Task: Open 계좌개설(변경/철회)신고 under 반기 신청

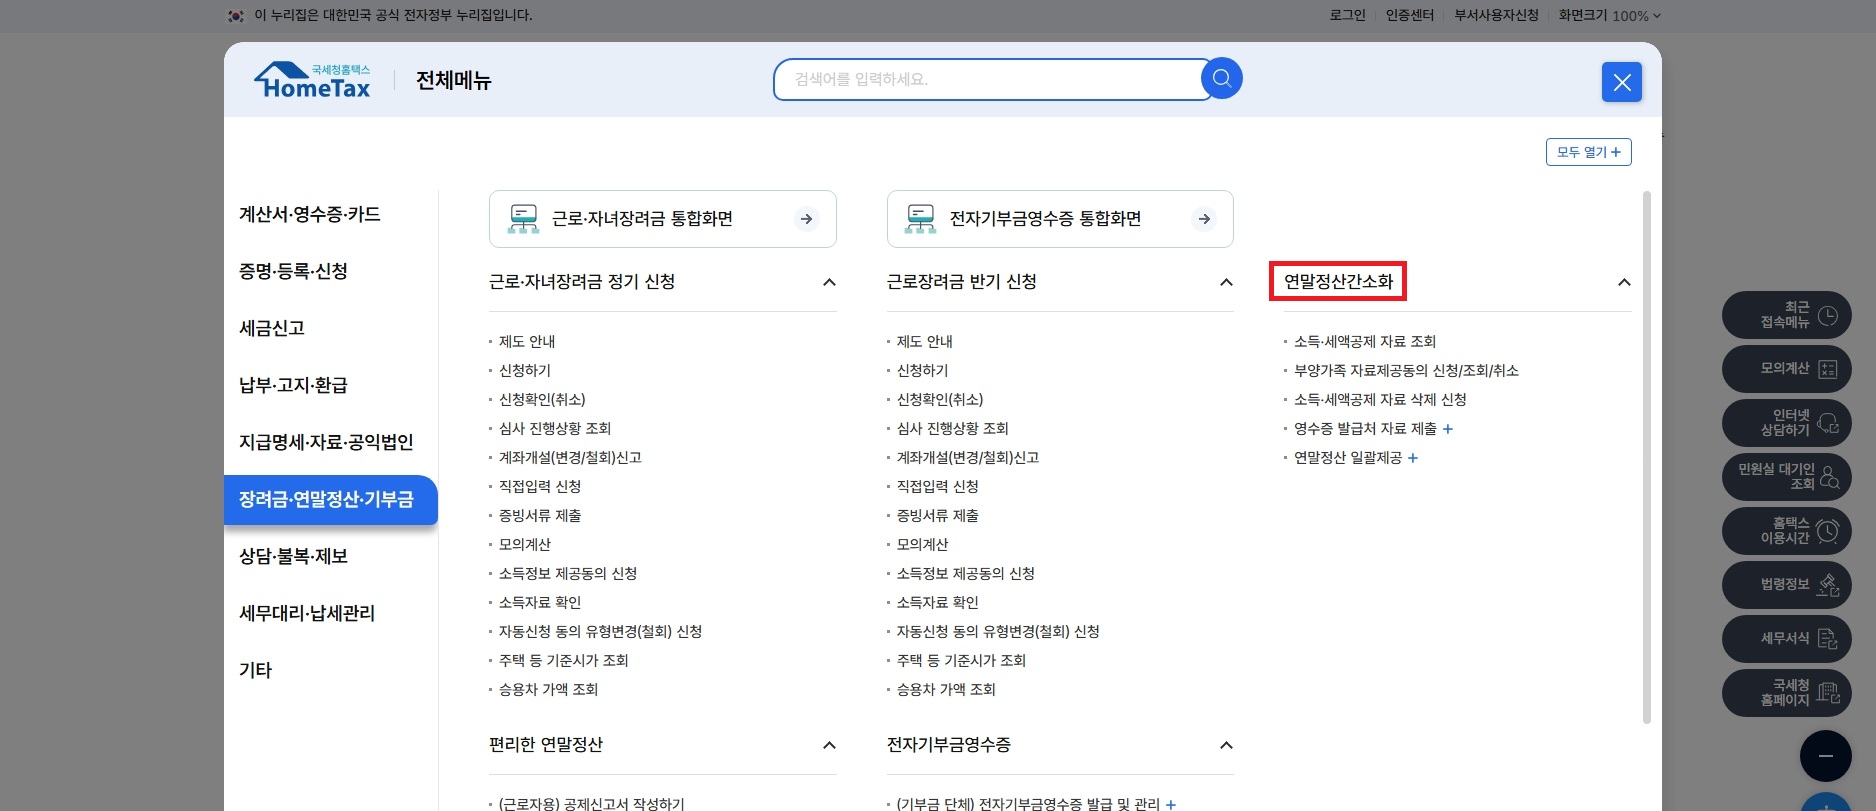Action: 968,458
